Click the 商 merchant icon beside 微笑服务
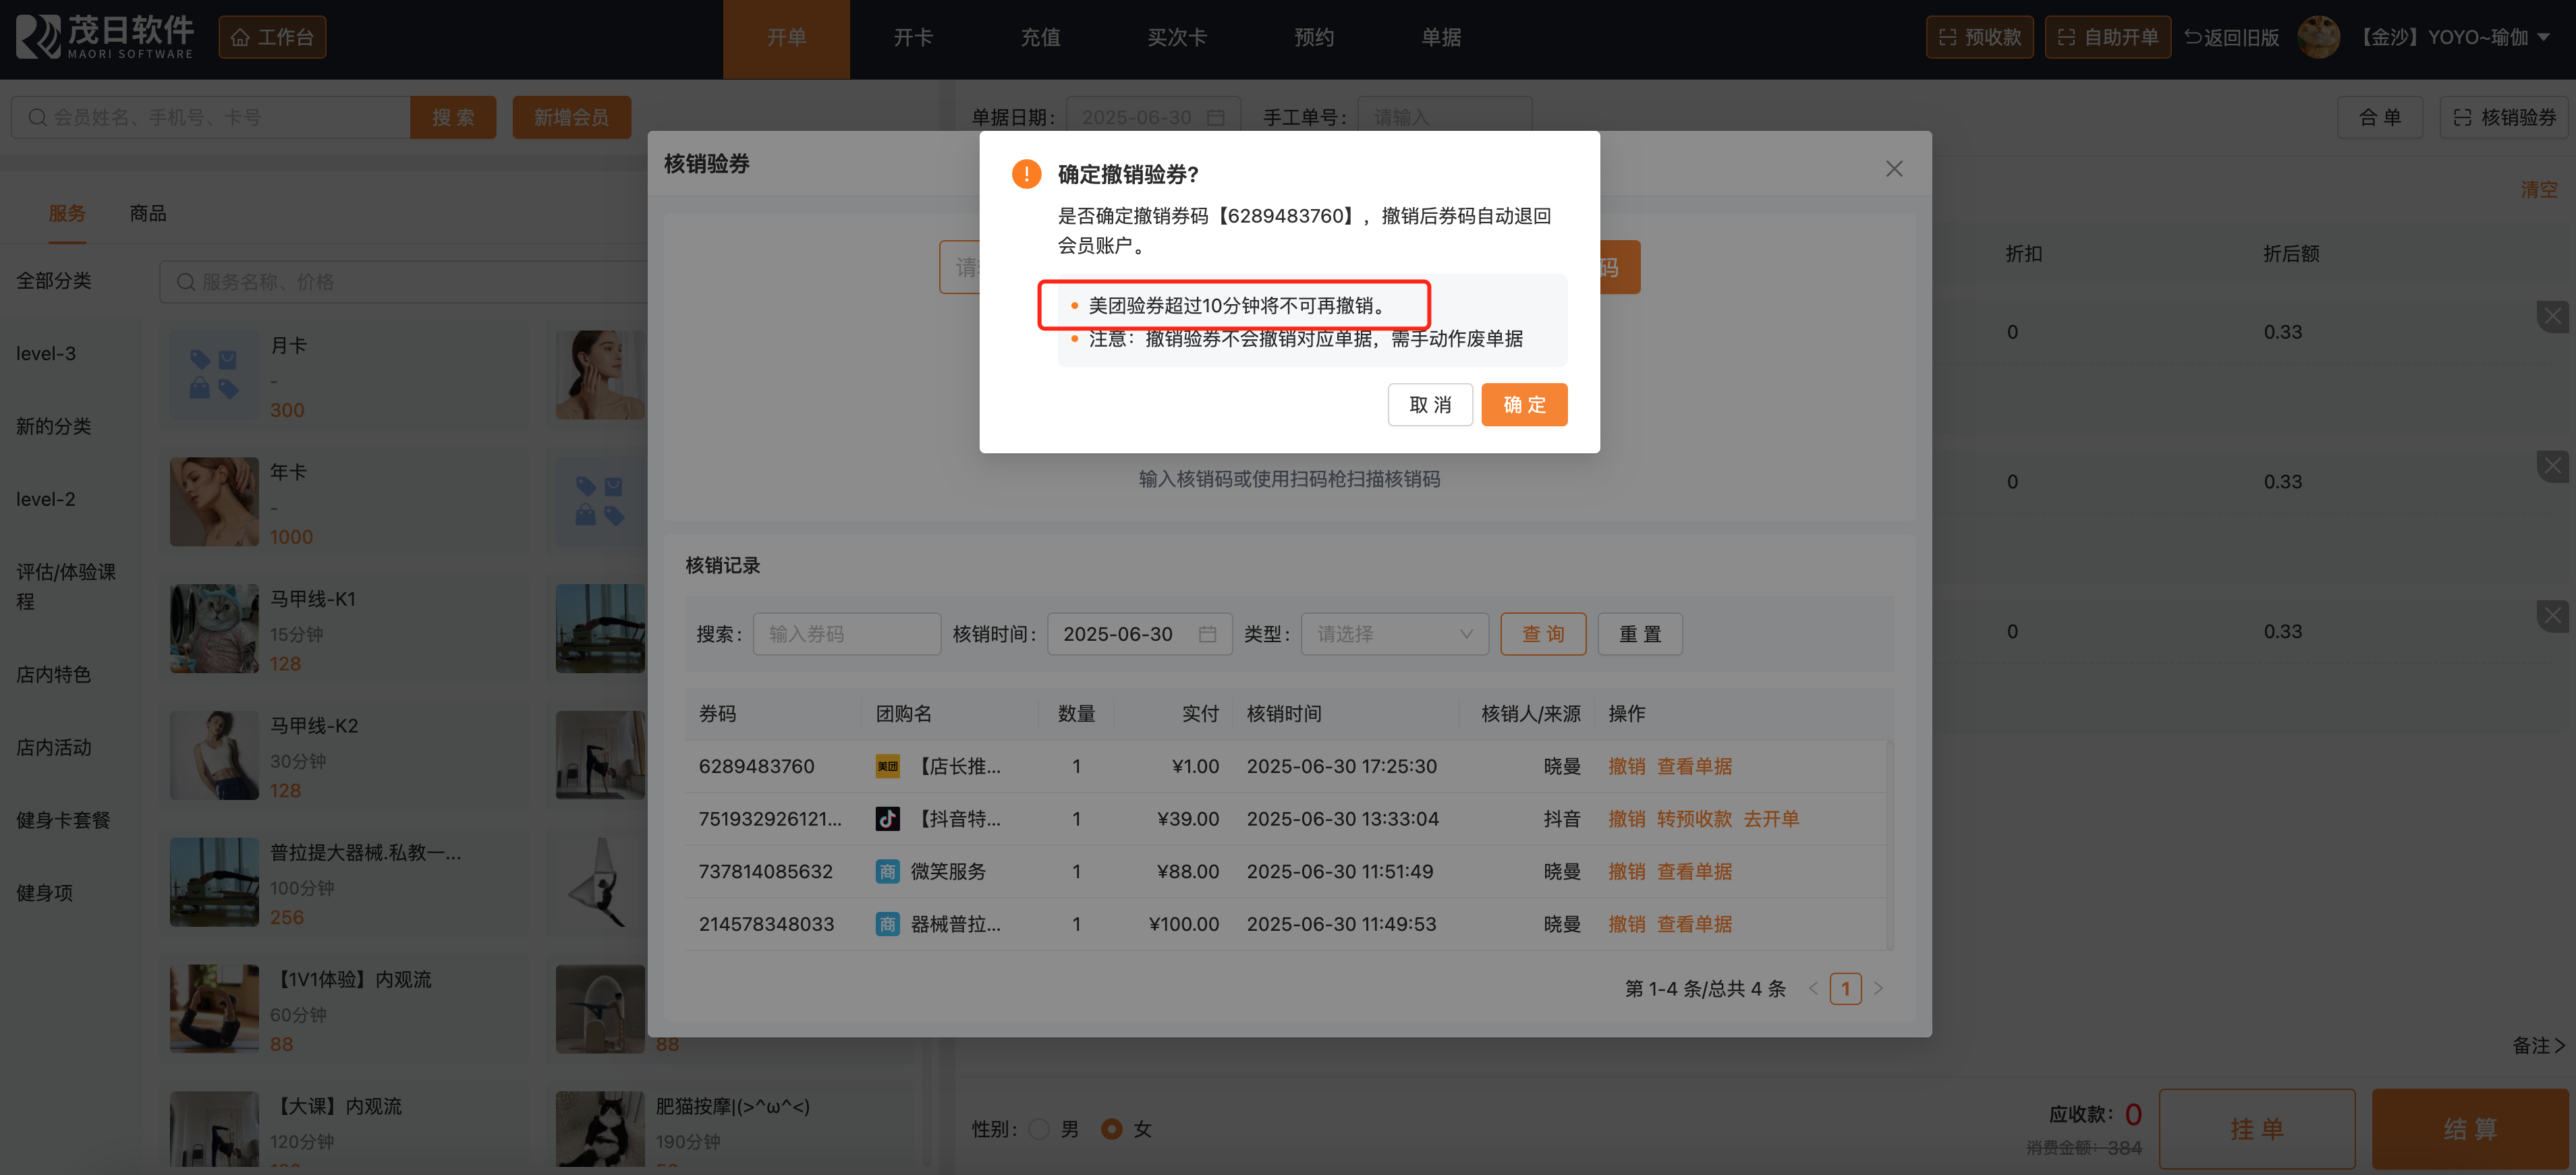The width and height of the screenshot is (2576, 1175). 887,872
